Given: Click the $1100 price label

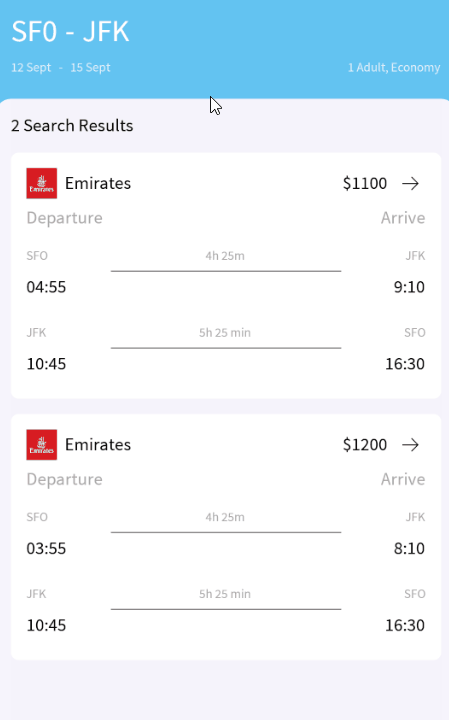Looking at the screenshot, I should point(365,184).
